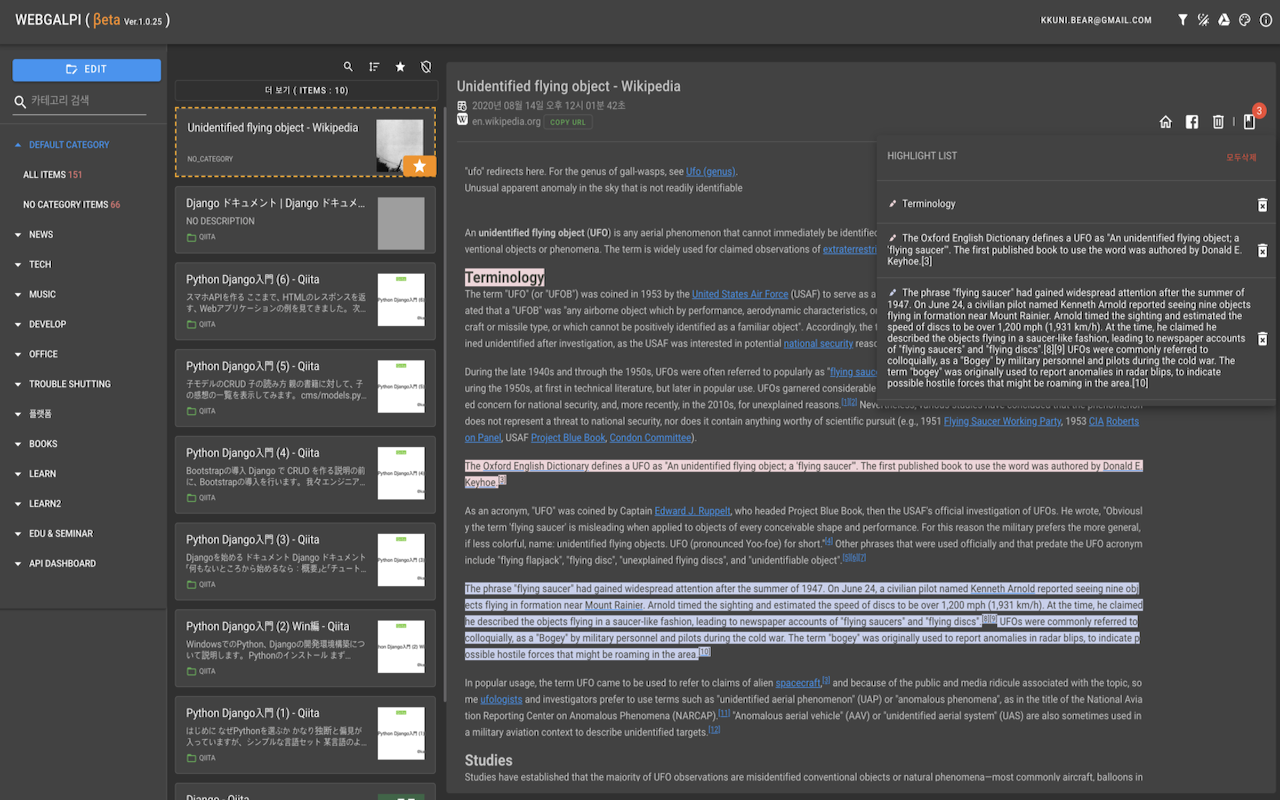This screenshot has height=800, width=1280.
Task: Open the color palette theme icon
Action: (x=1244, y=19)
